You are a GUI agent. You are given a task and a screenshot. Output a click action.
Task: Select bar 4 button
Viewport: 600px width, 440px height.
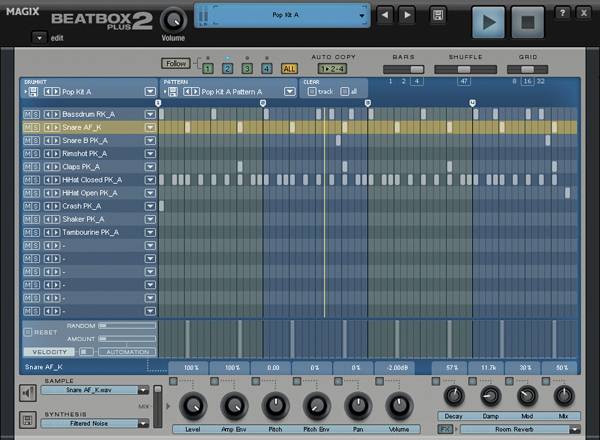point(267,68)
